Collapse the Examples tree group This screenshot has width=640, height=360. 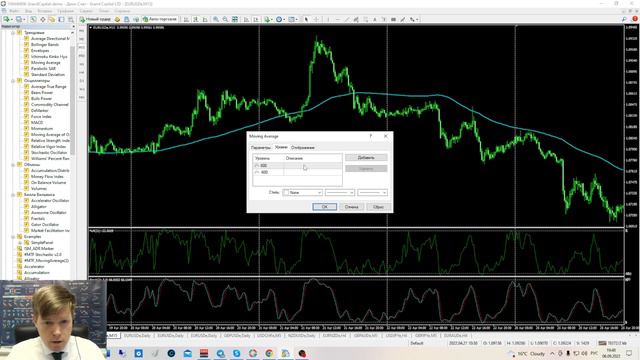tap(13, 237)
